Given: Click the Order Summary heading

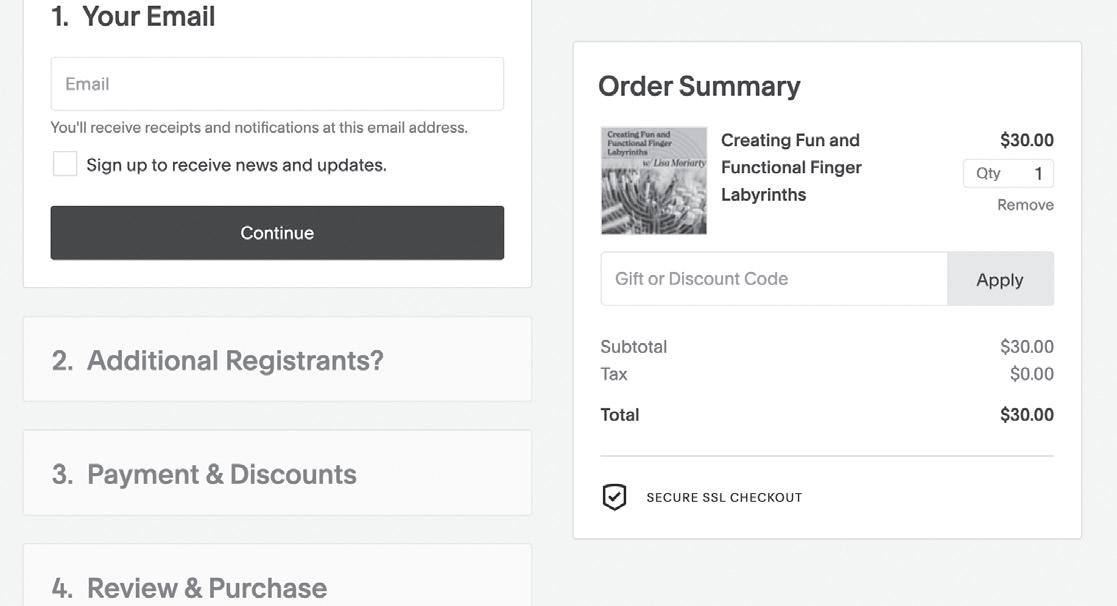Looking at the screenshot, I should pyautogui.click(x=699, y=86).
